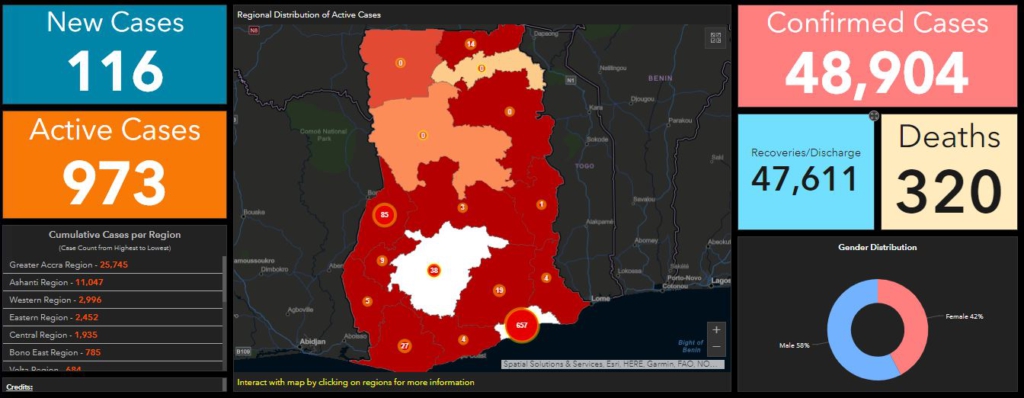Select the 38 cases marker on white region
1024x398 pixels.
click(434, 270)
